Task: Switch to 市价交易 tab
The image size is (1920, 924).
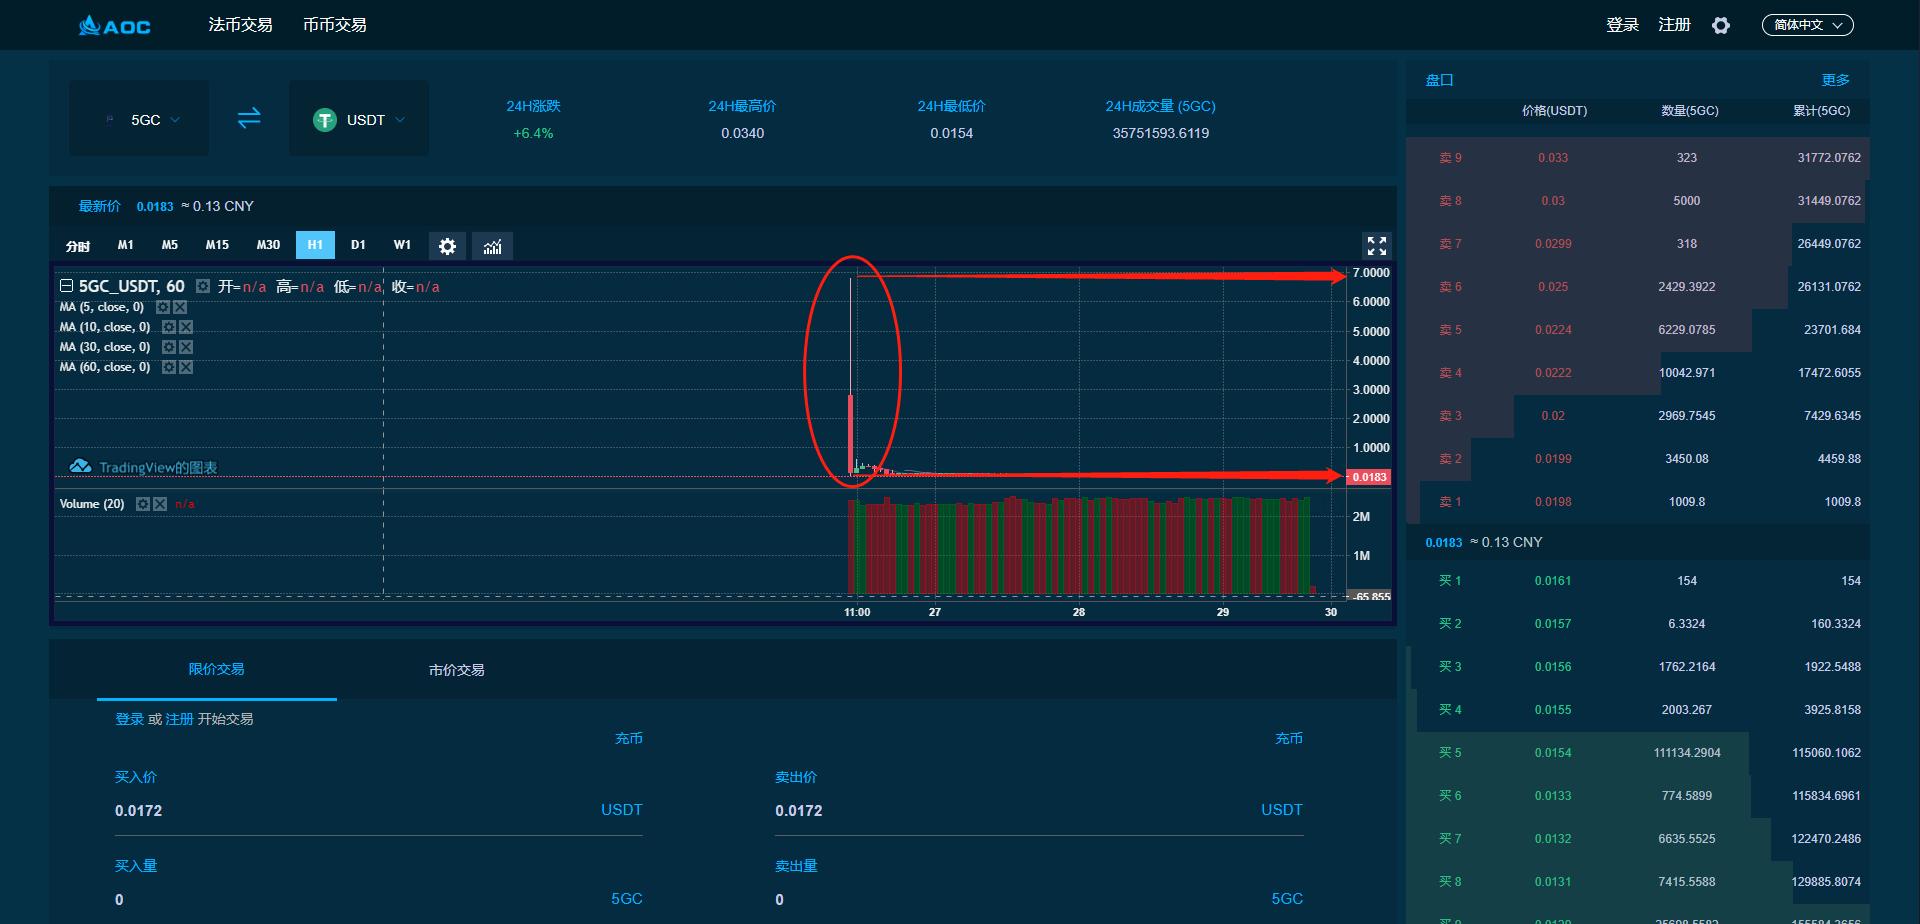Action: pos(457,670)
